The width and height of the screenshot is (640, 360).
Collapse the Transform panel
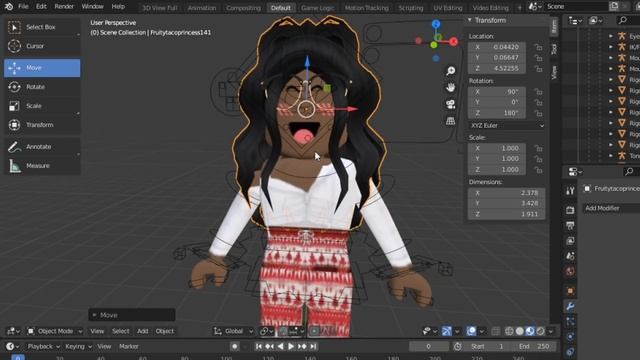[470, 20]
